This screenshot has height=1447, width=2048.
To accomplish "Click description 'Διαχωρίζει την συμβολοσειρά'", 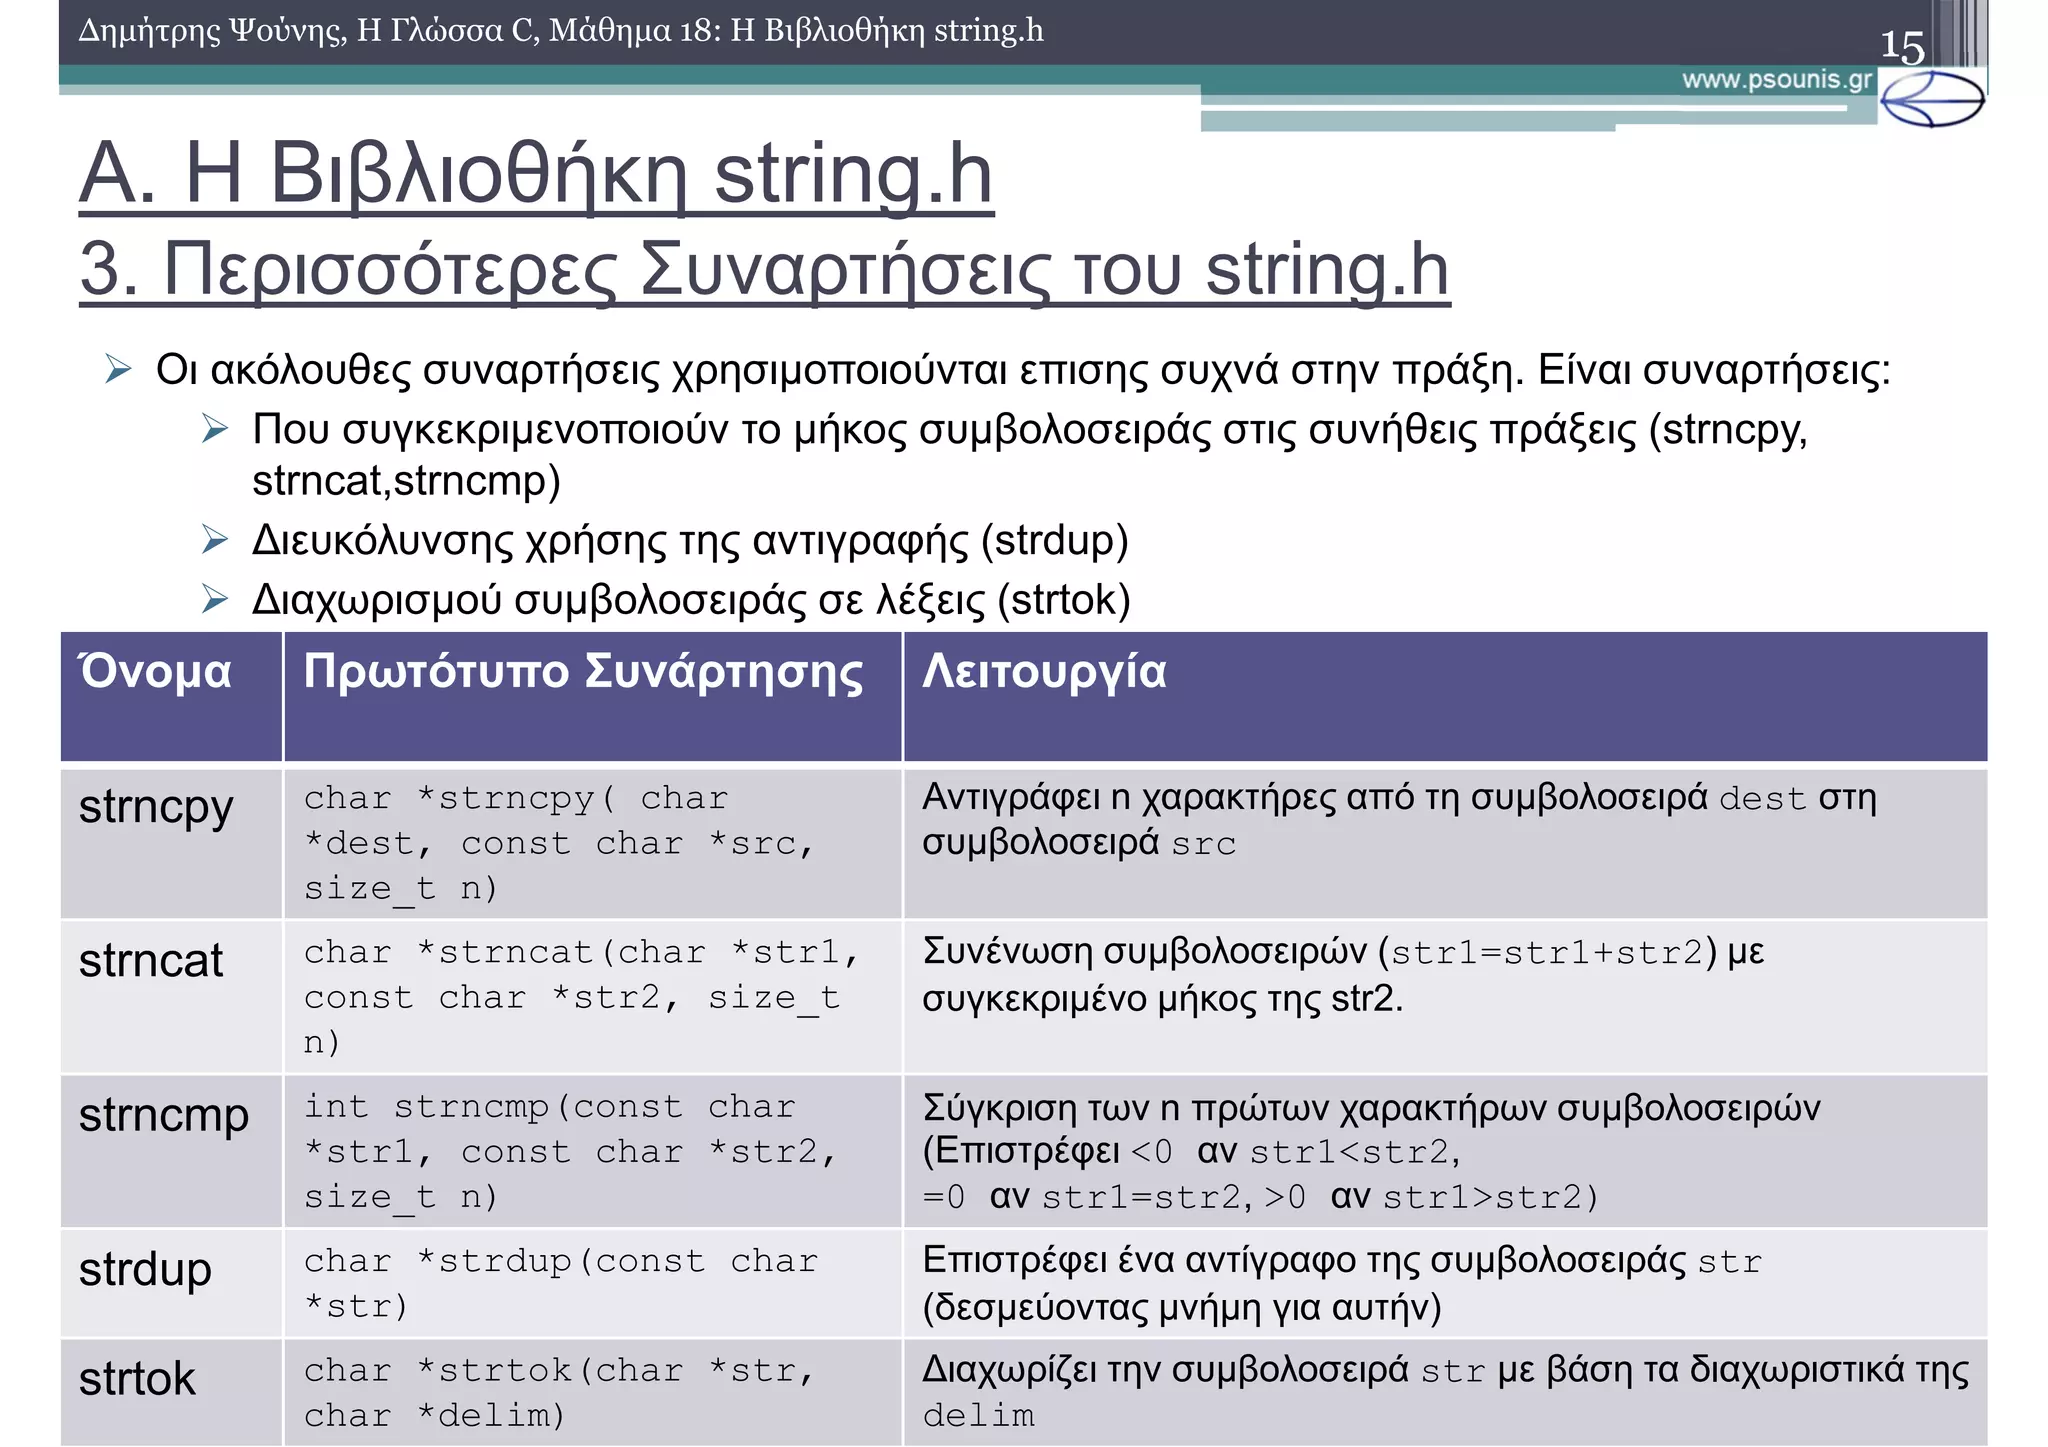I will pos(1165,1369).
